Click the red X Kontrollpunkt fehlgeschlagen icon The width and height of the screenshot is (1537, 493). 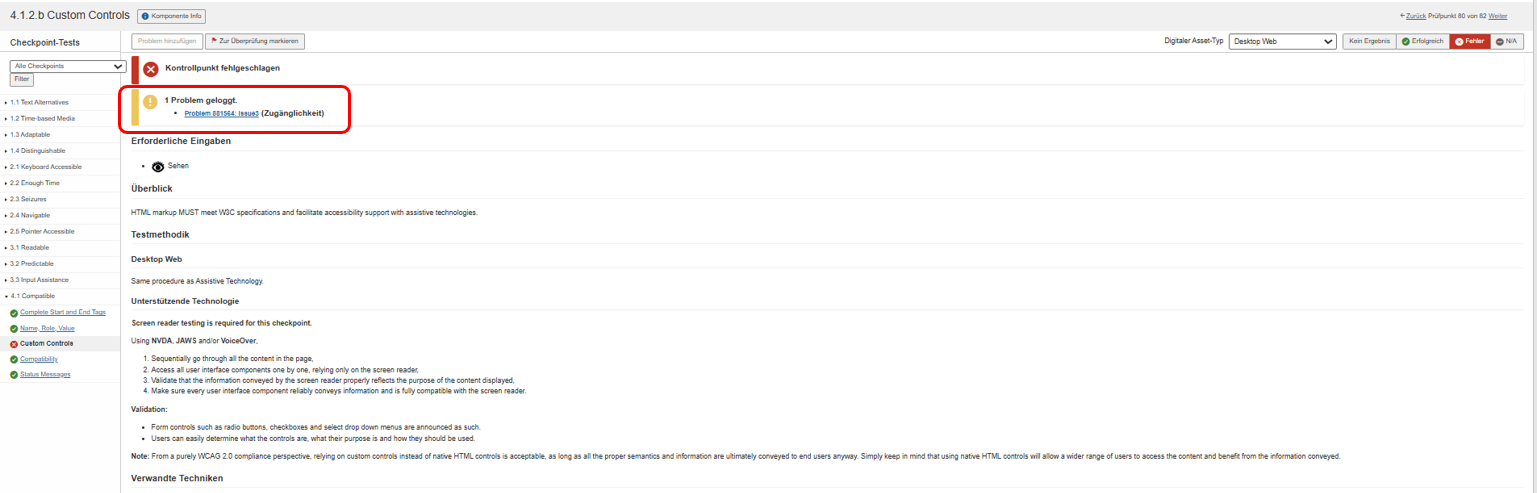[x=151, y=69]
